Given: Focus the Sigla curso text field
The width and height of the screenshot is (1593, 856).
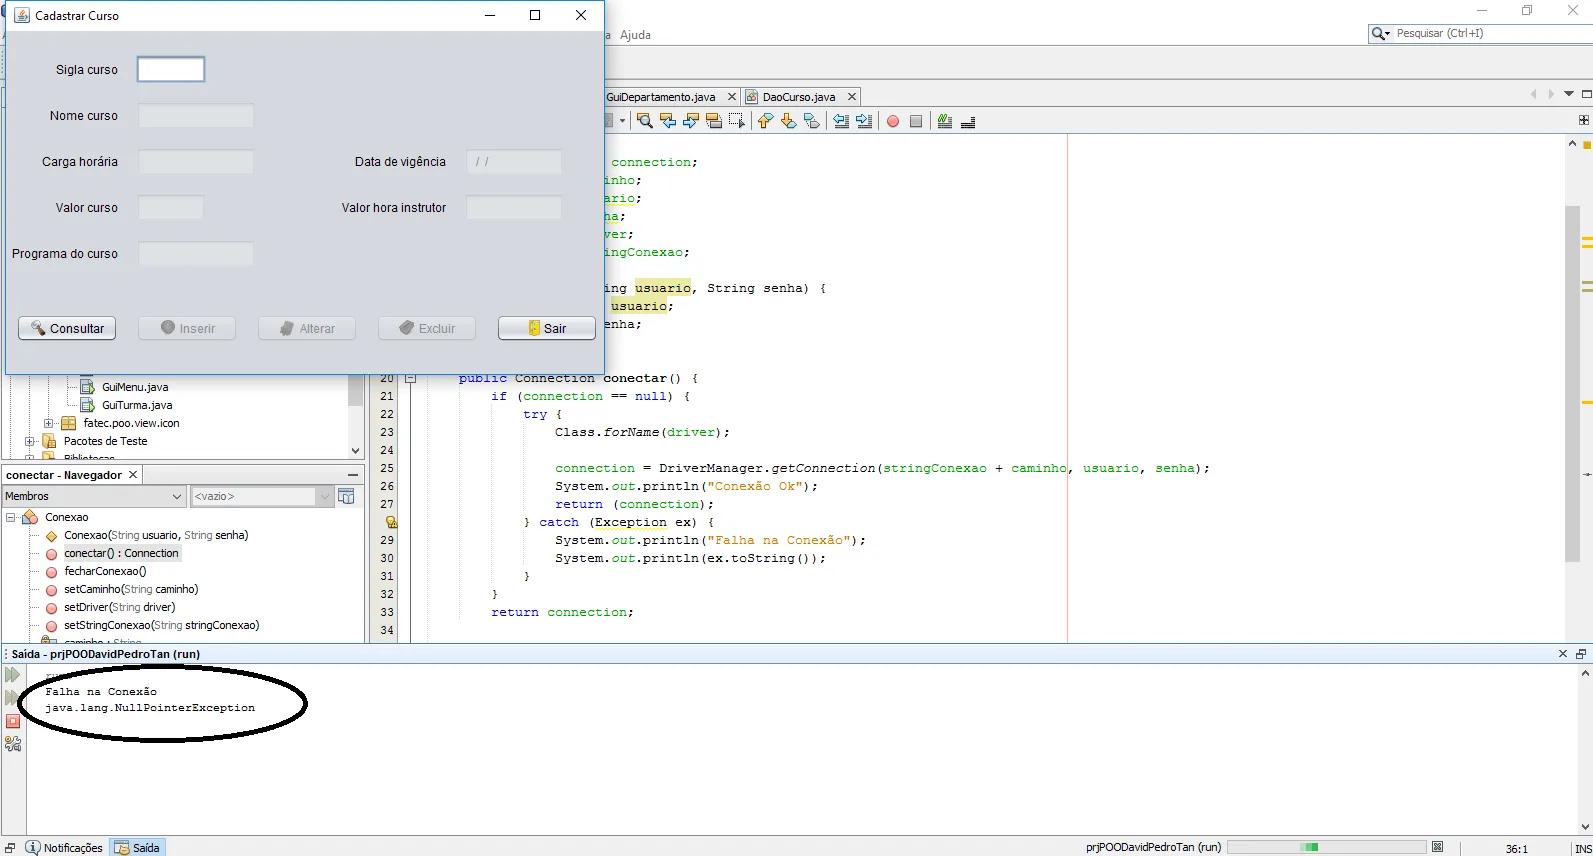Looking at the screenshot, I should pos(171,69).
